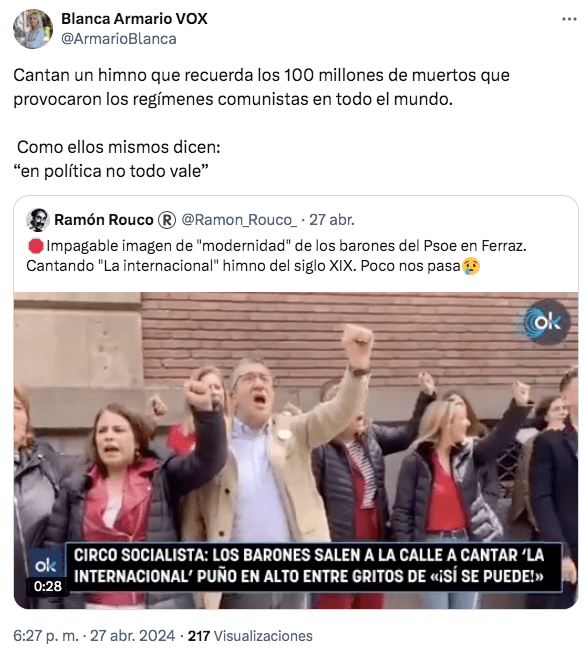Click the main tweet text about himno
The image size is (586, 657).
[261, 123]
